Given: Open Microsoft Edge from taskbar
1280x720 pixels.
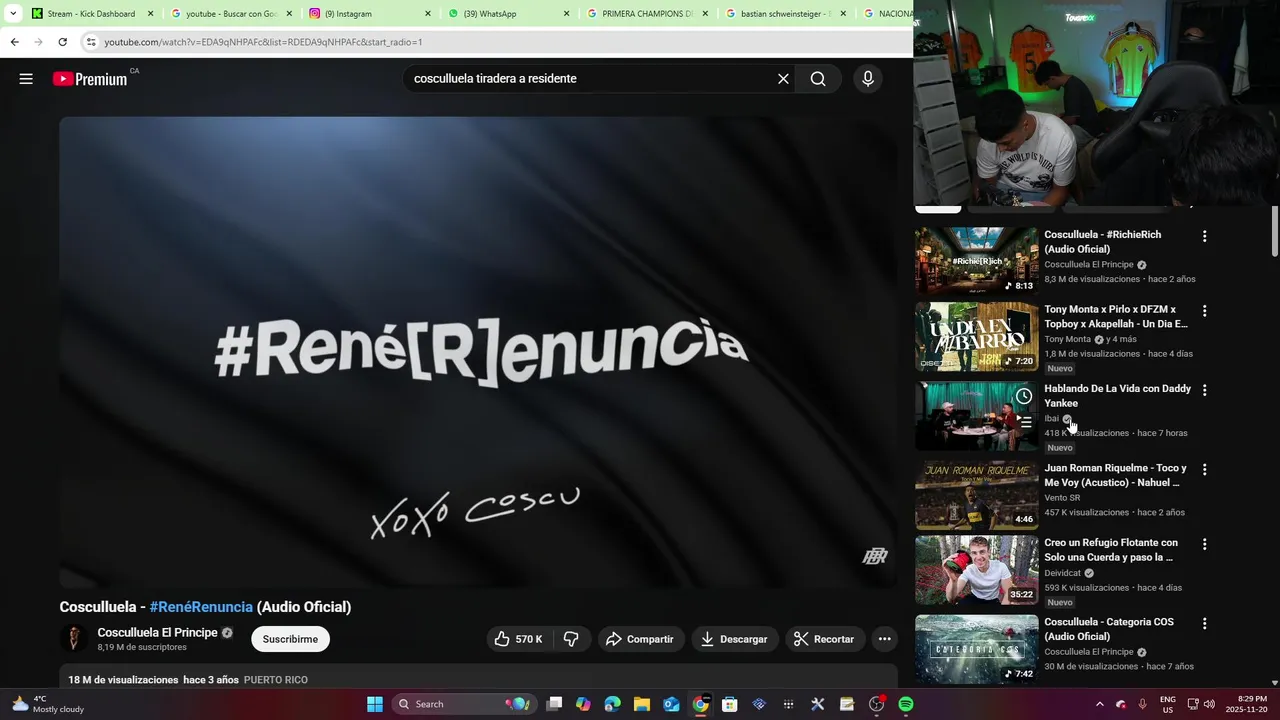Looking at the screenshot, I should pos(612,704).
